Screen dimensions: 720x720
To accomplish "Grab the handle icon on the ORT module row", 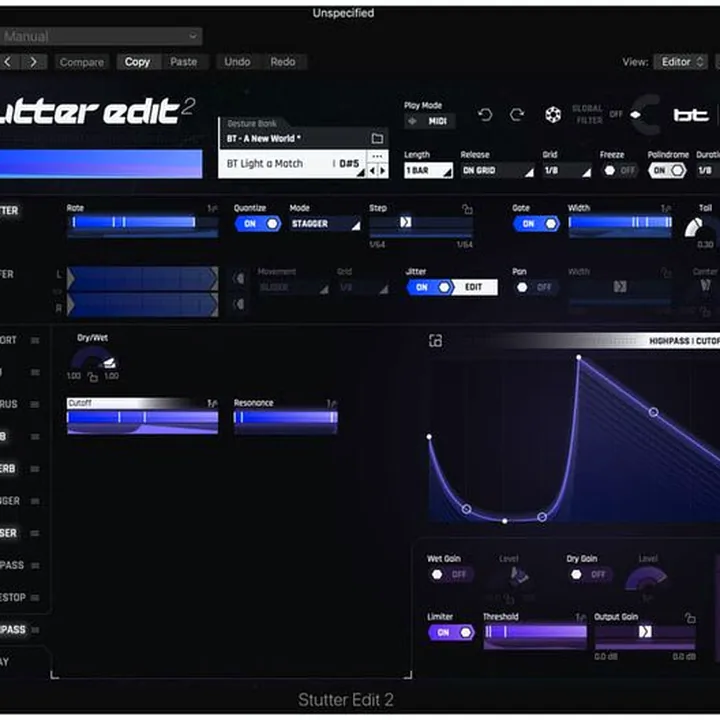I will pos(35,340).
